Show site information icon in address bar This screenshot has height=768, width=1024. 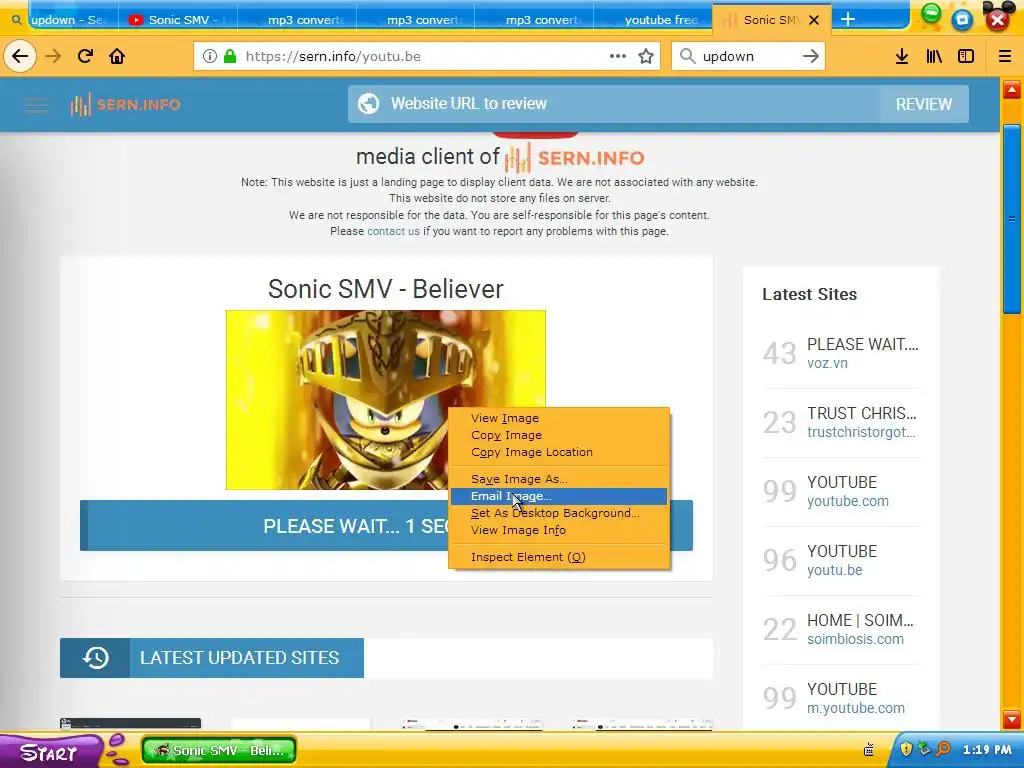(x=210, y=56)
